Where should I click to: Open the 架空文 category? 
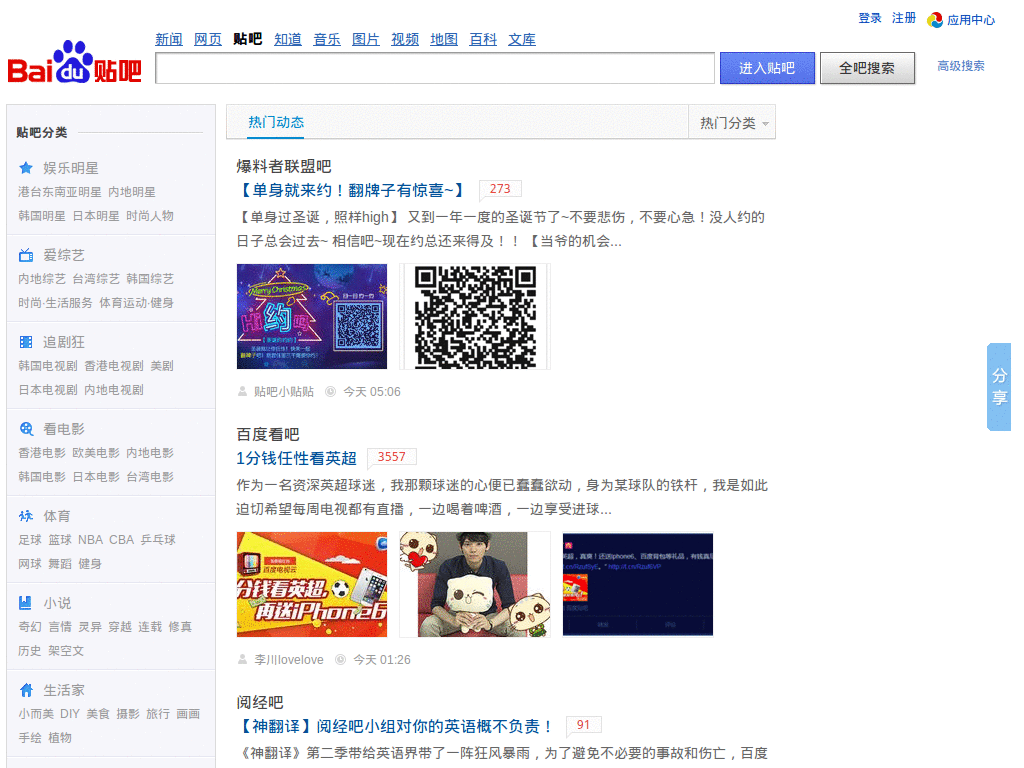(66, 651)
